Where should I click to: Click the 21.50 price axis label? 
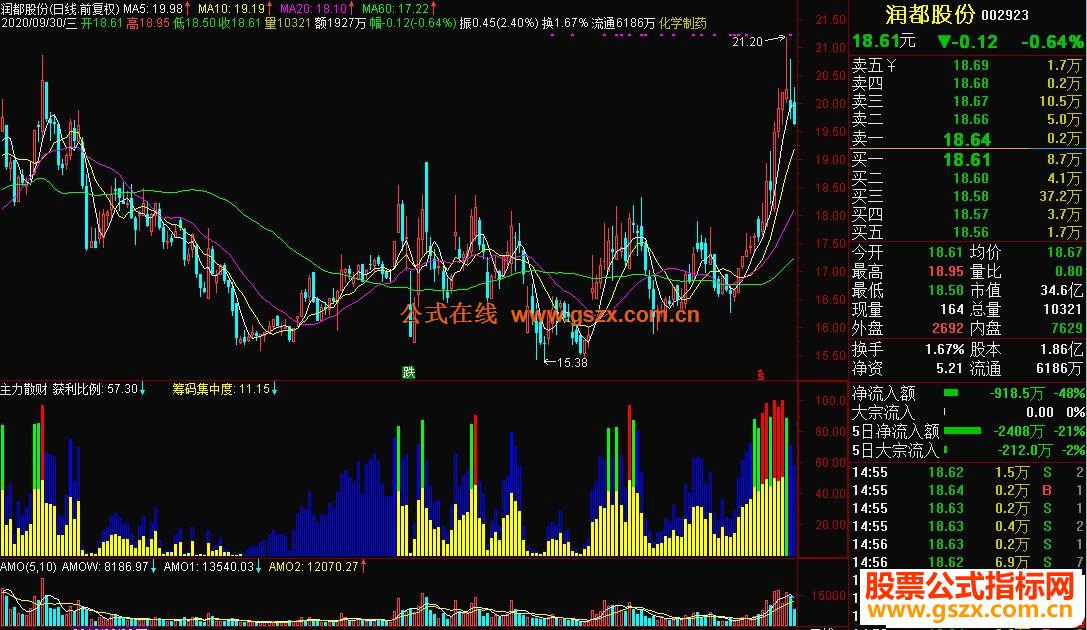(830, 20)
